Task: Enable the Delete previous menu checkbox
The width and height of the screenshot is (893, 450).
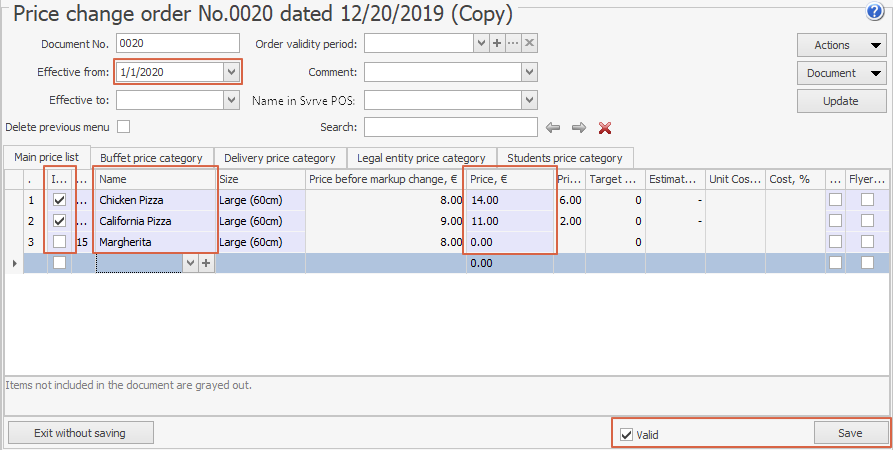Action: [124, 127]
